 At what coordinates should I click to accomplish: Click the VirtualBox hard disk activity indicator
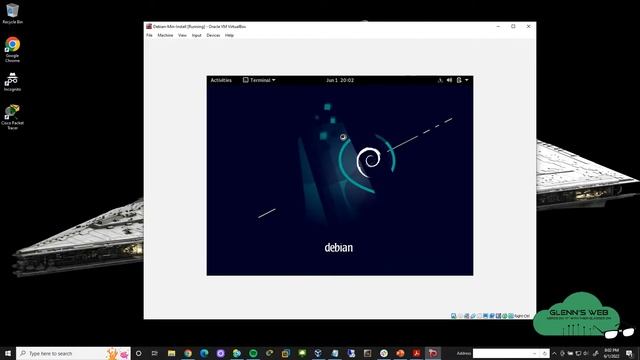[453, 316]
